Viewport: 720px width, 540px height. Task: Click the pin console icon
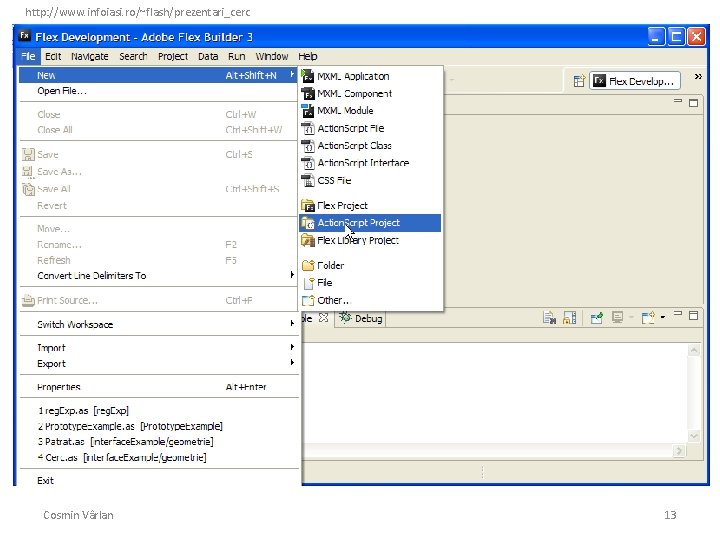[x=596, y=318]
